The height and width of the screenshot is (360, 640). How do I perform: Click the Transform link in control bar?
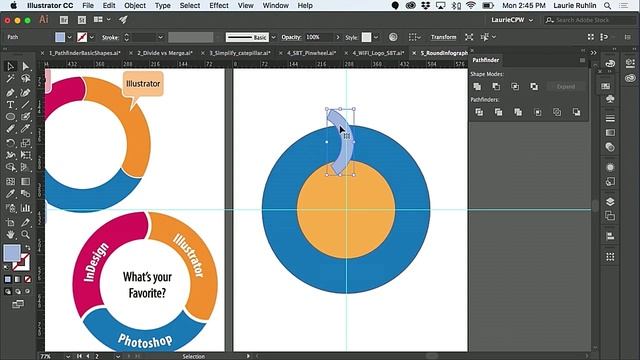[443, 37]
